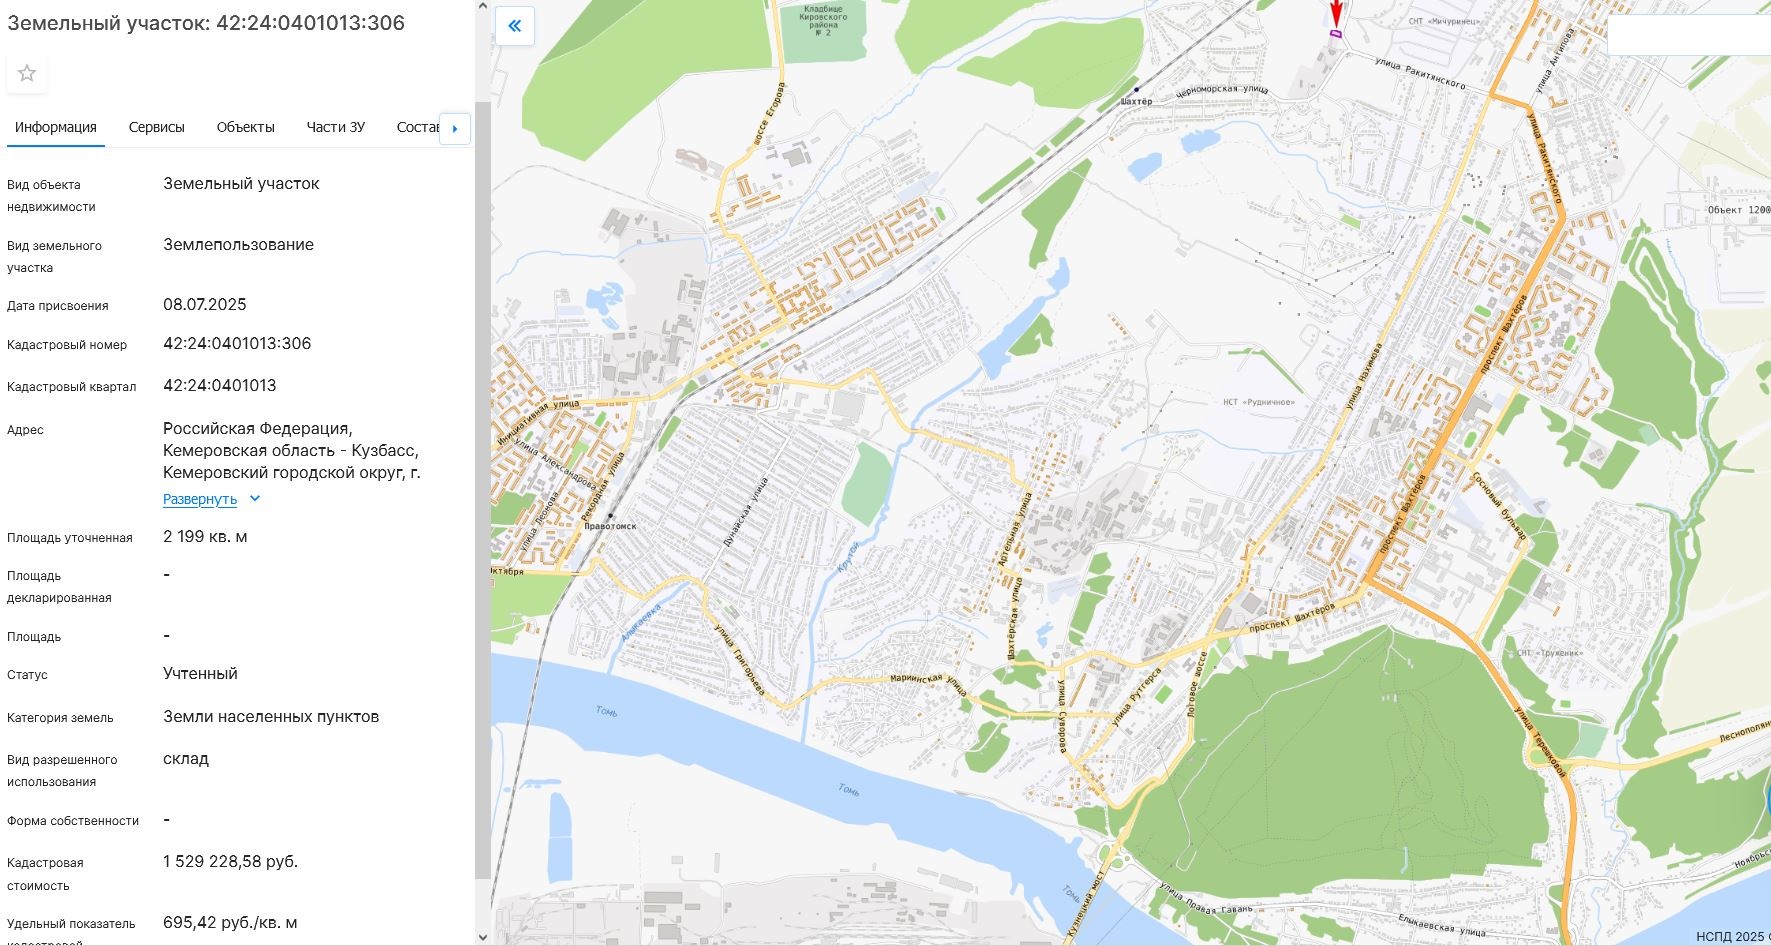Click the red arrow marker on map
The height and width of the screenshot is (946, 1771).
point(1336,13)
